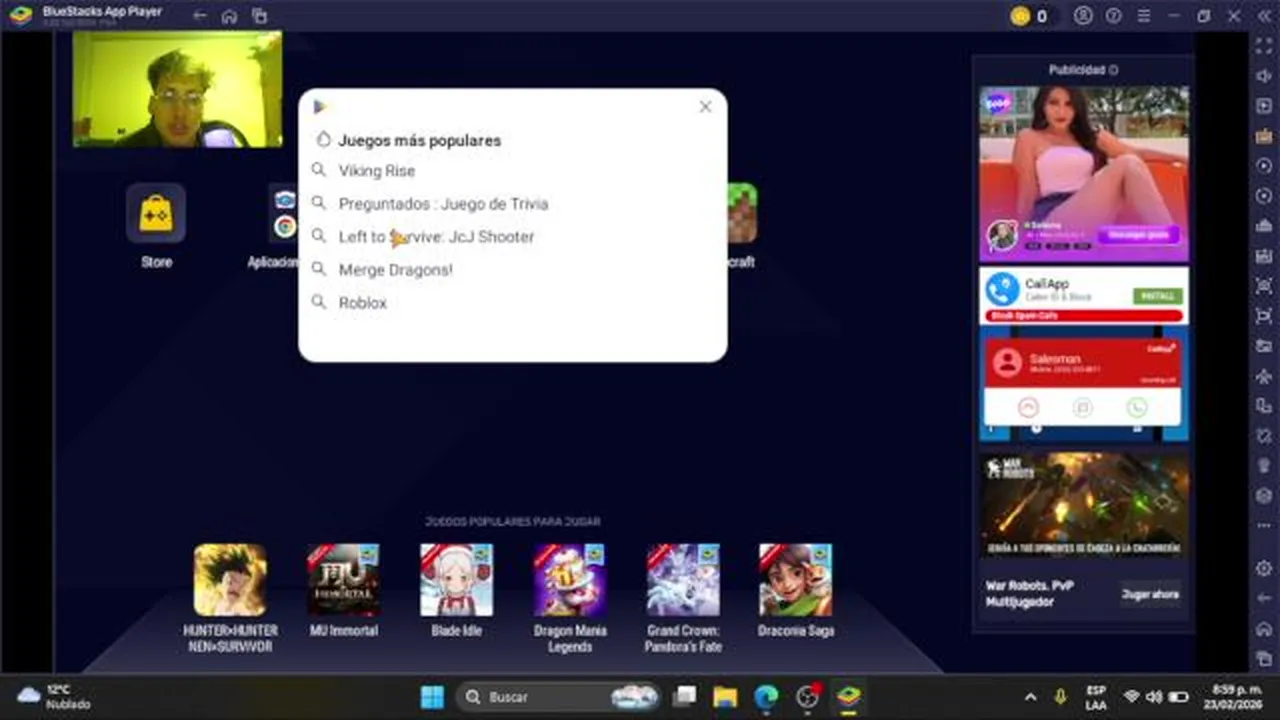Click the BlueStacks back arrow in title bar
The width and height of the screenshot is (1280, 720).
point(200,16)
